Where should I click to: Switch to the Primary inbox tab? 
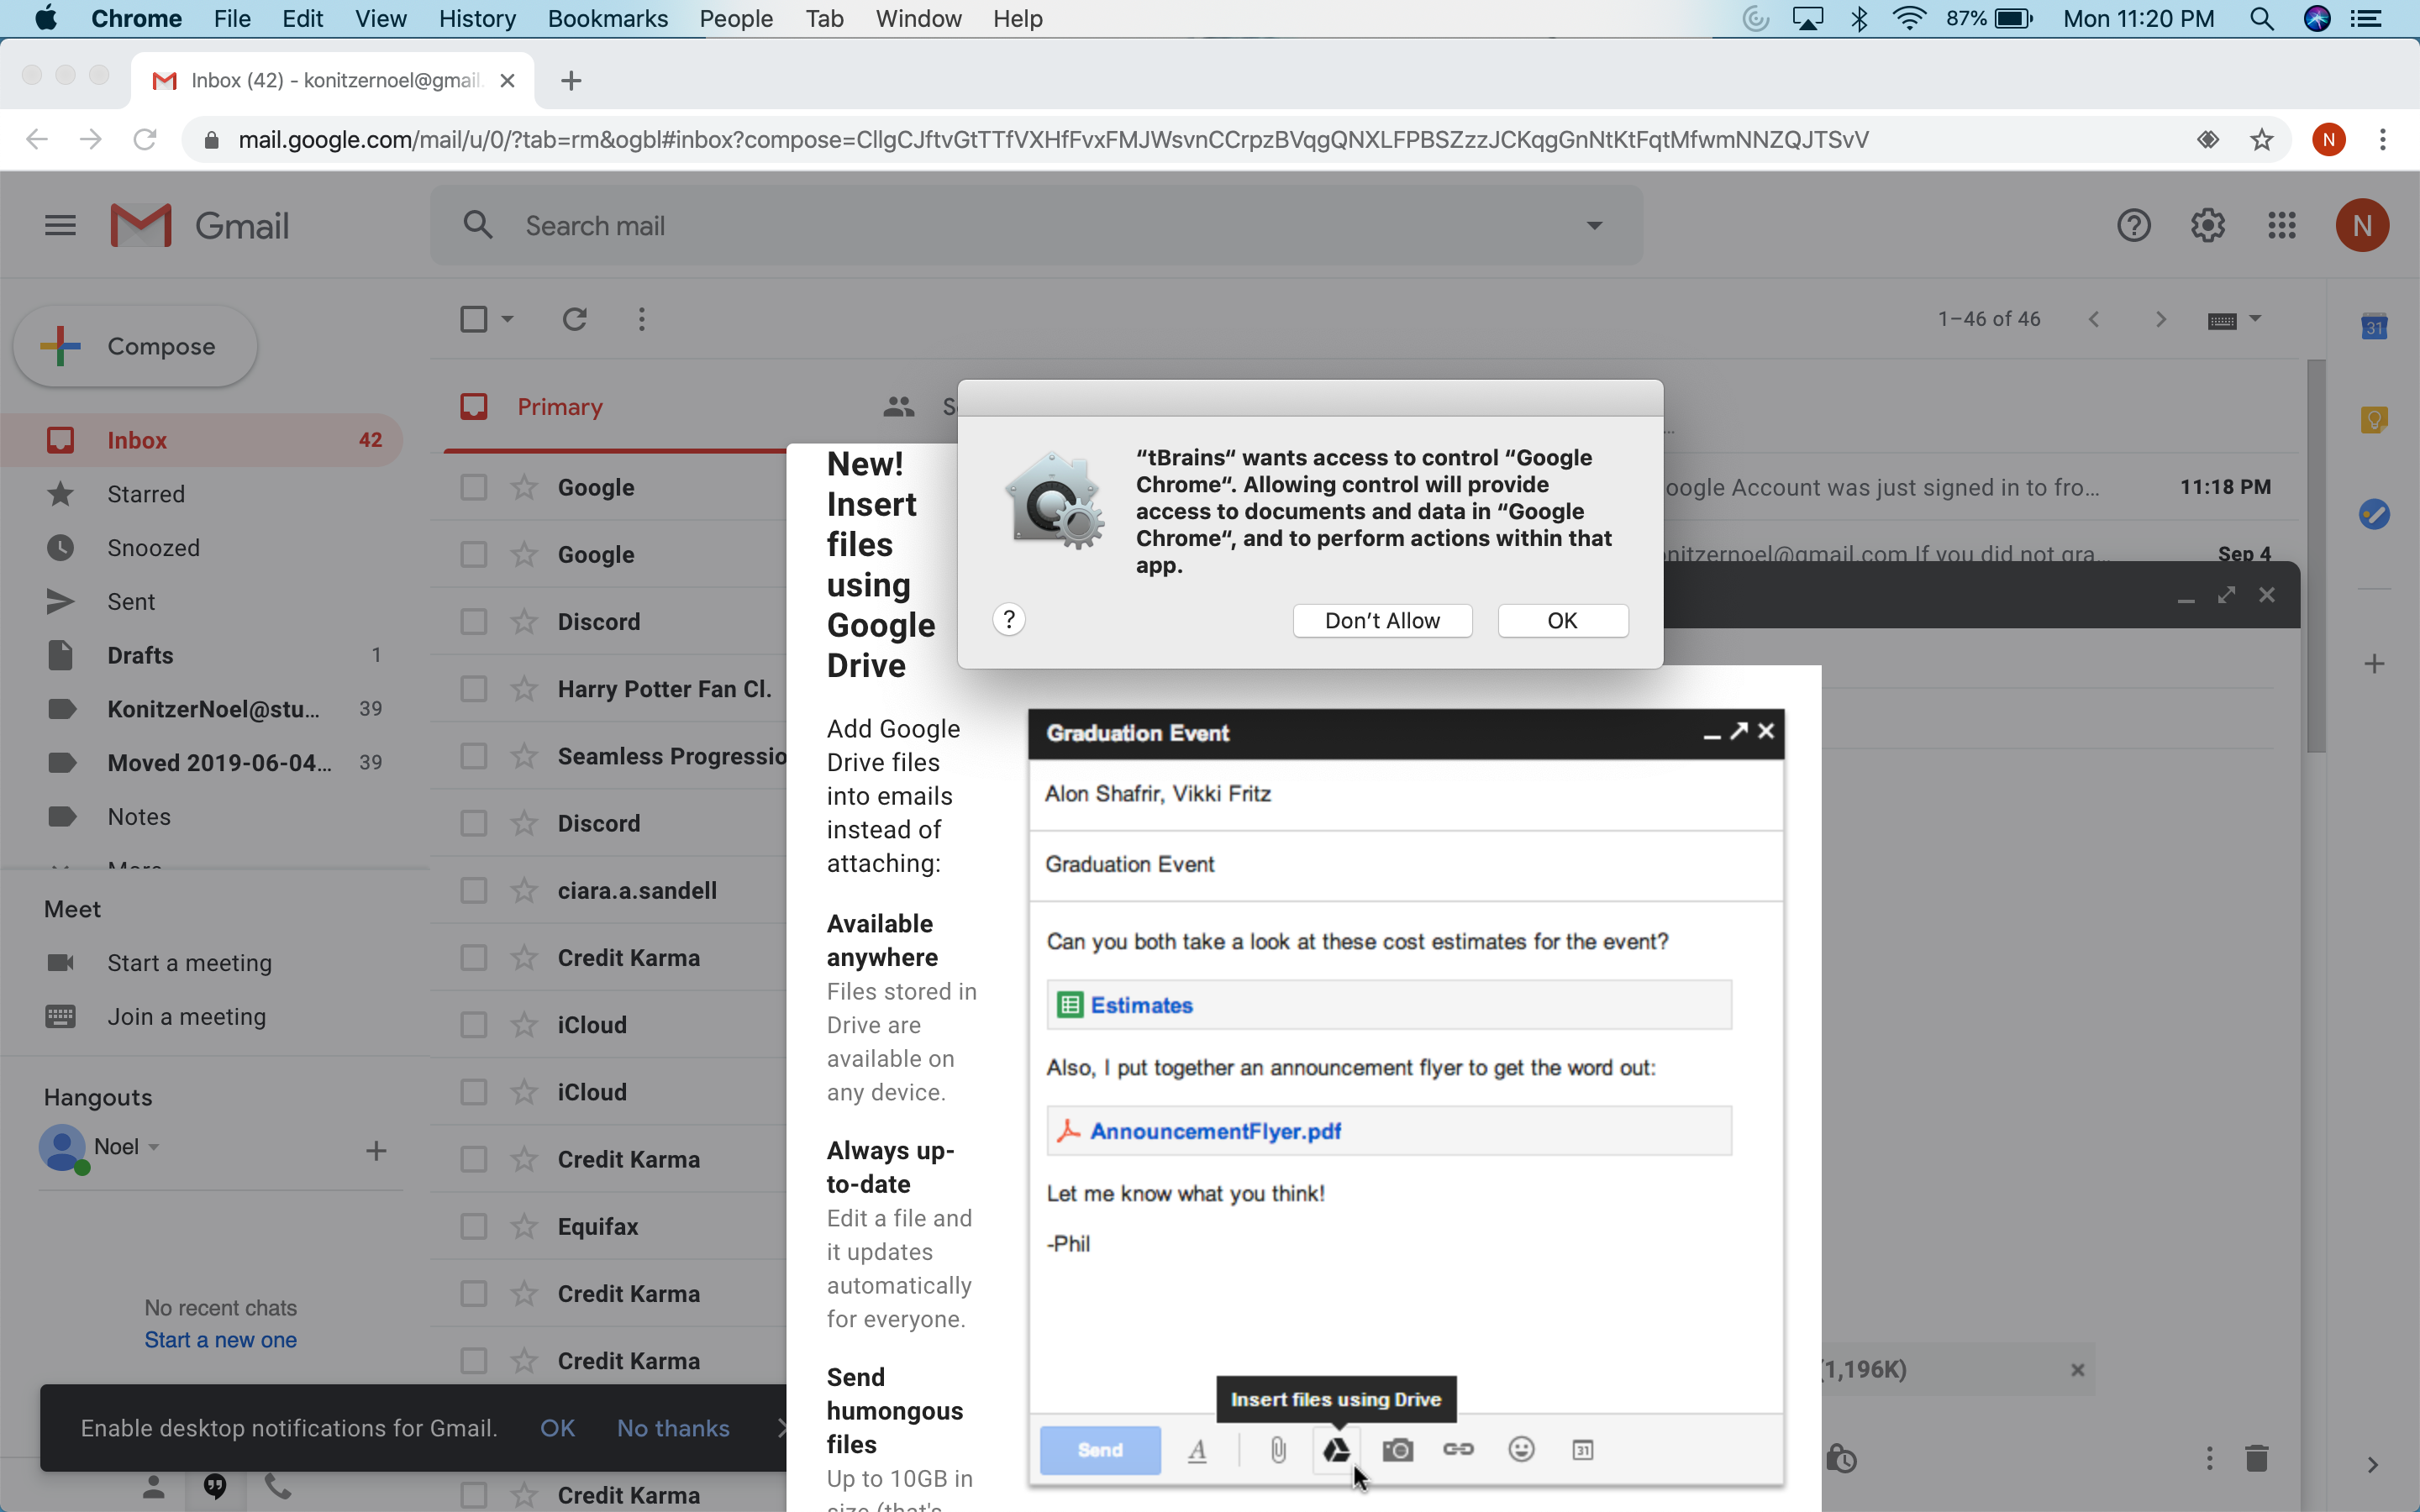[x=559, y=407]
